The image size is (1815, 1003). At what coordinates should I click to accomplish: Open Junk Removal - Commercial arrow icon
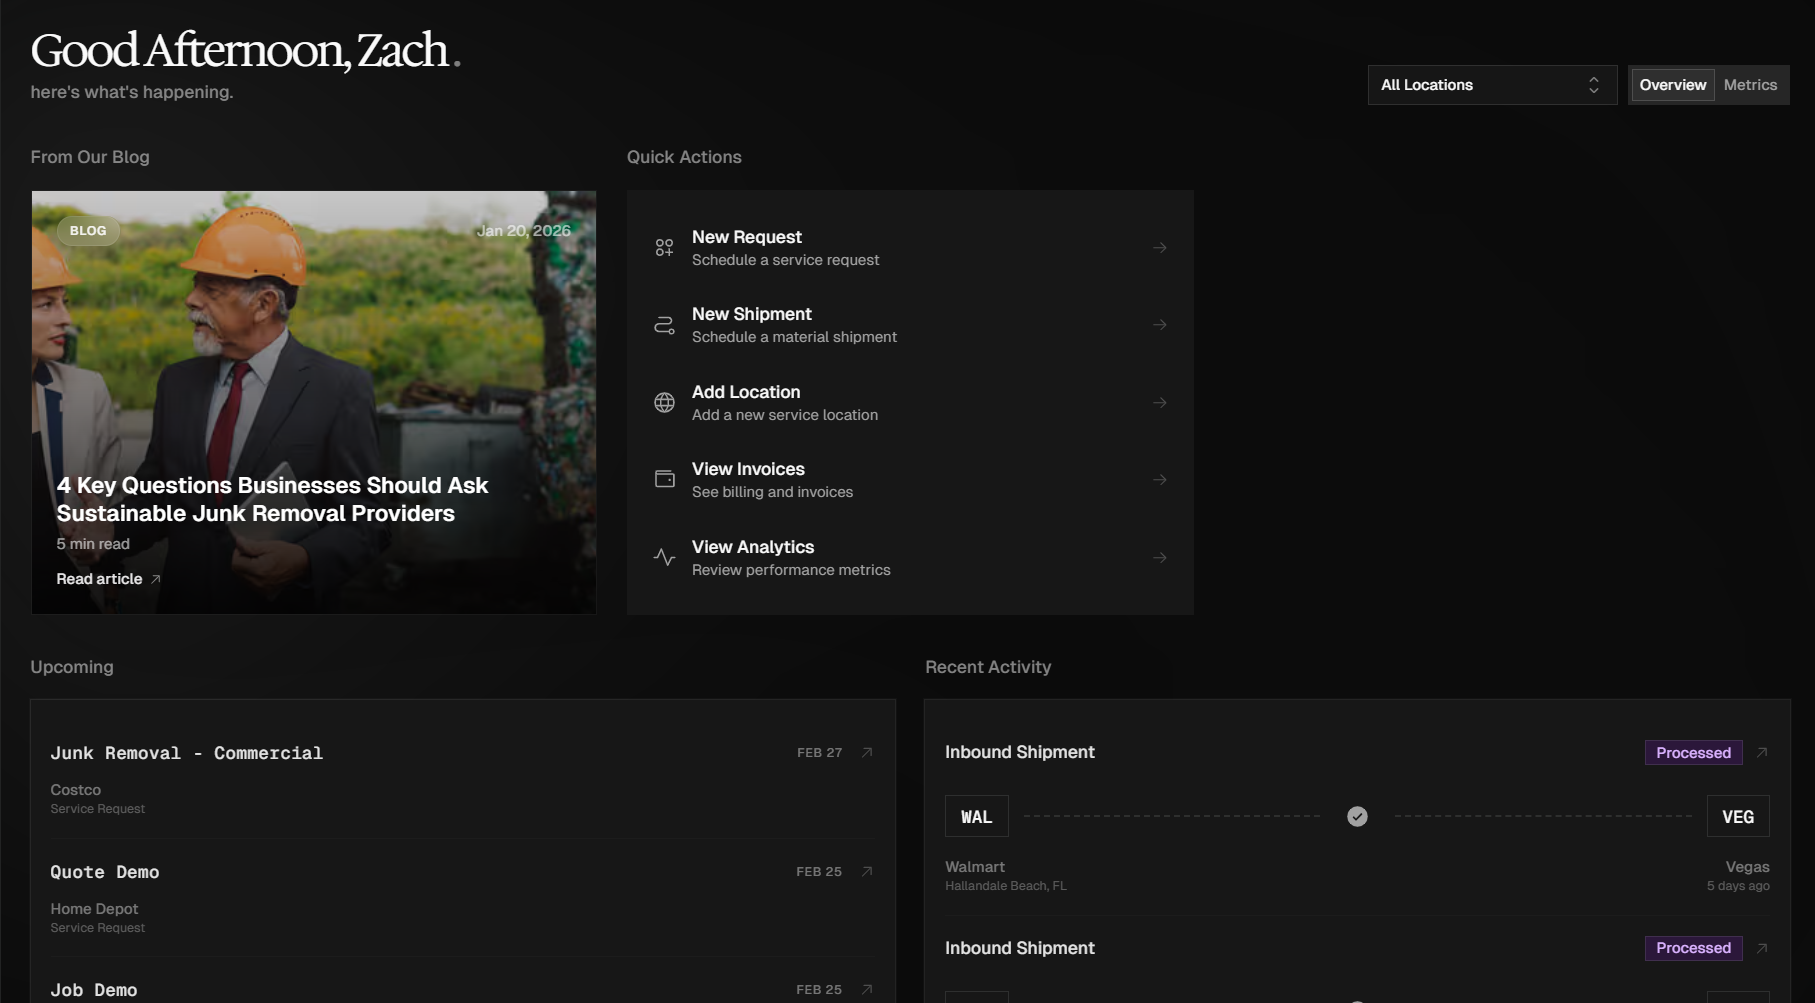point(867,752)
